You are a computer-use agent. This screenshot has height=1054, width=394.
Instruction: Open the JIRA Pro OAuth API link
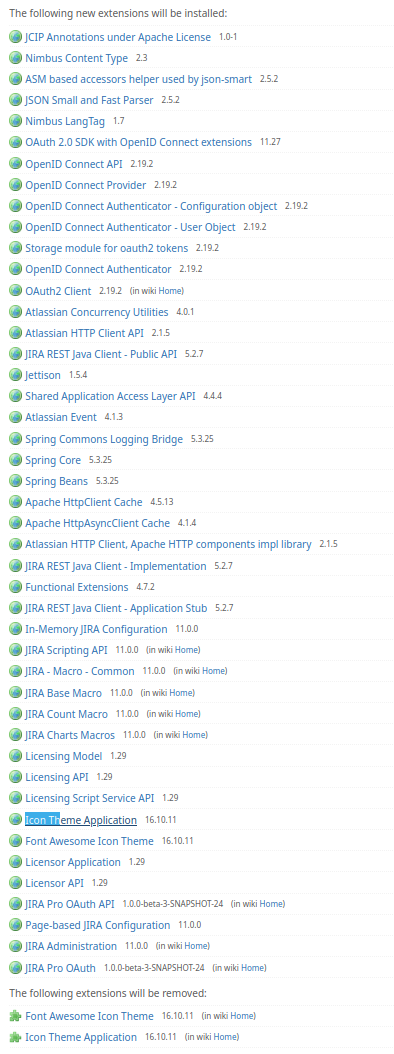point(69,905)
